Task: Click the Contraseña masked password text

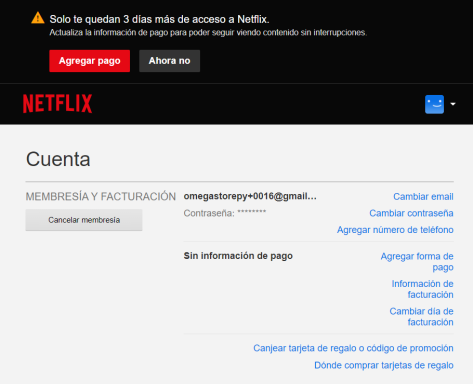Action: point(225,213)
